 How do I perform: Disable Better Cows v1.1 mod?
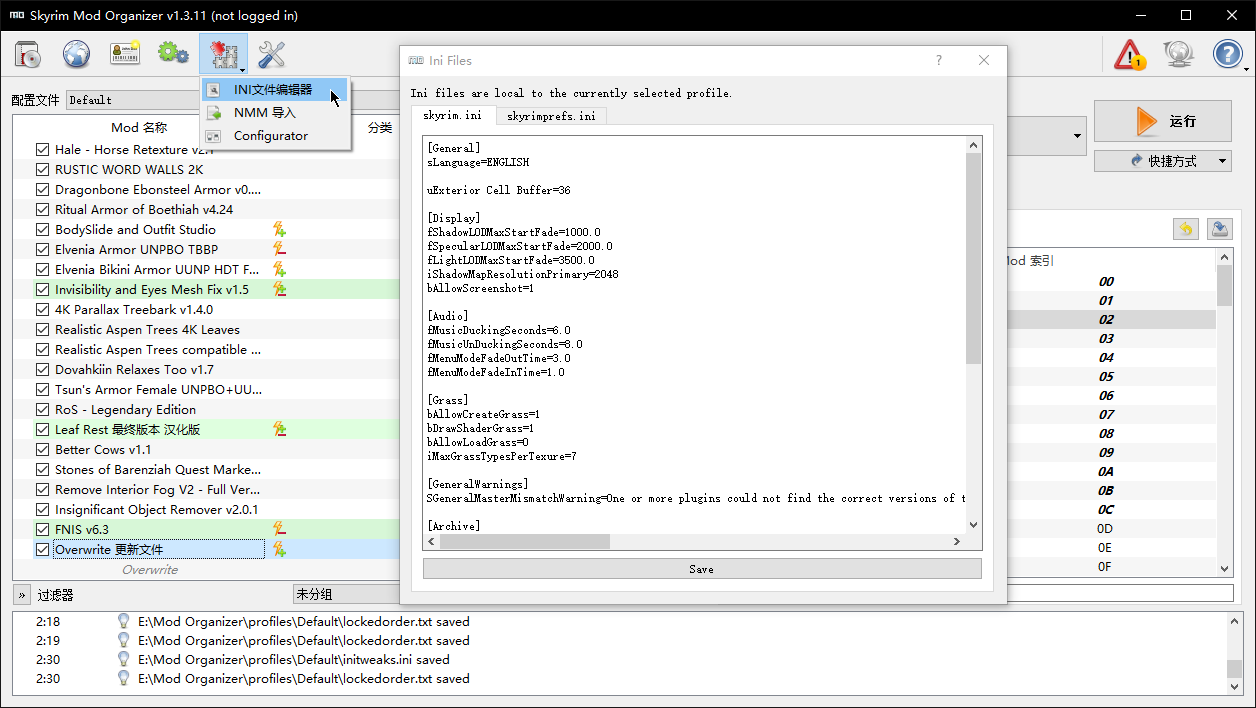tap(42, 450)
